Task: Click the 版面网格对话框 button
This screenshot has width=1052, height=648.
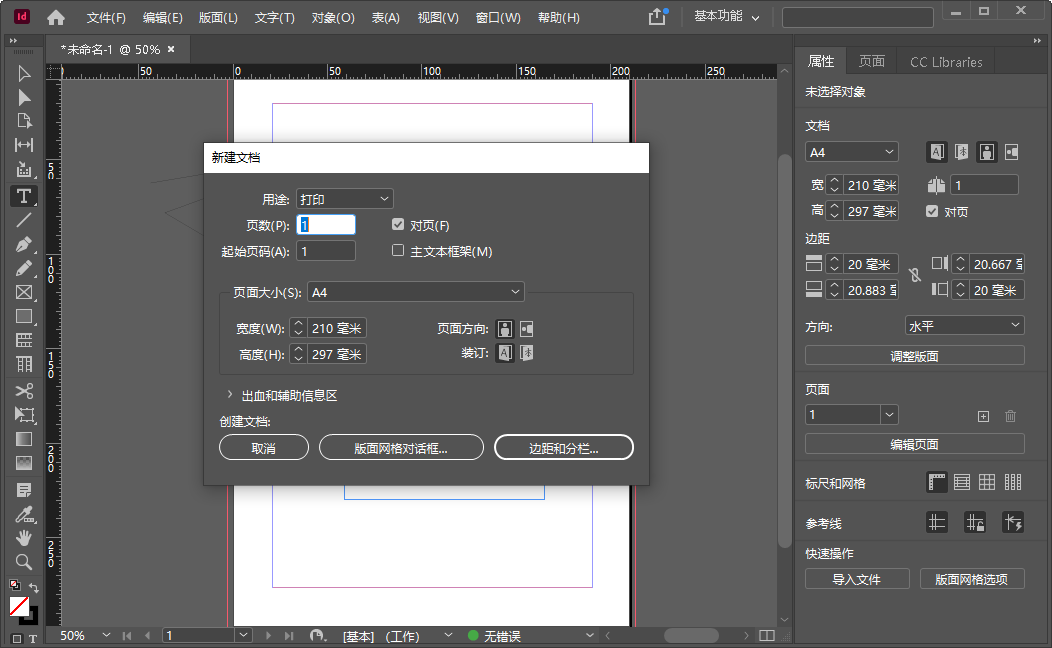Action: click(401, 447)
